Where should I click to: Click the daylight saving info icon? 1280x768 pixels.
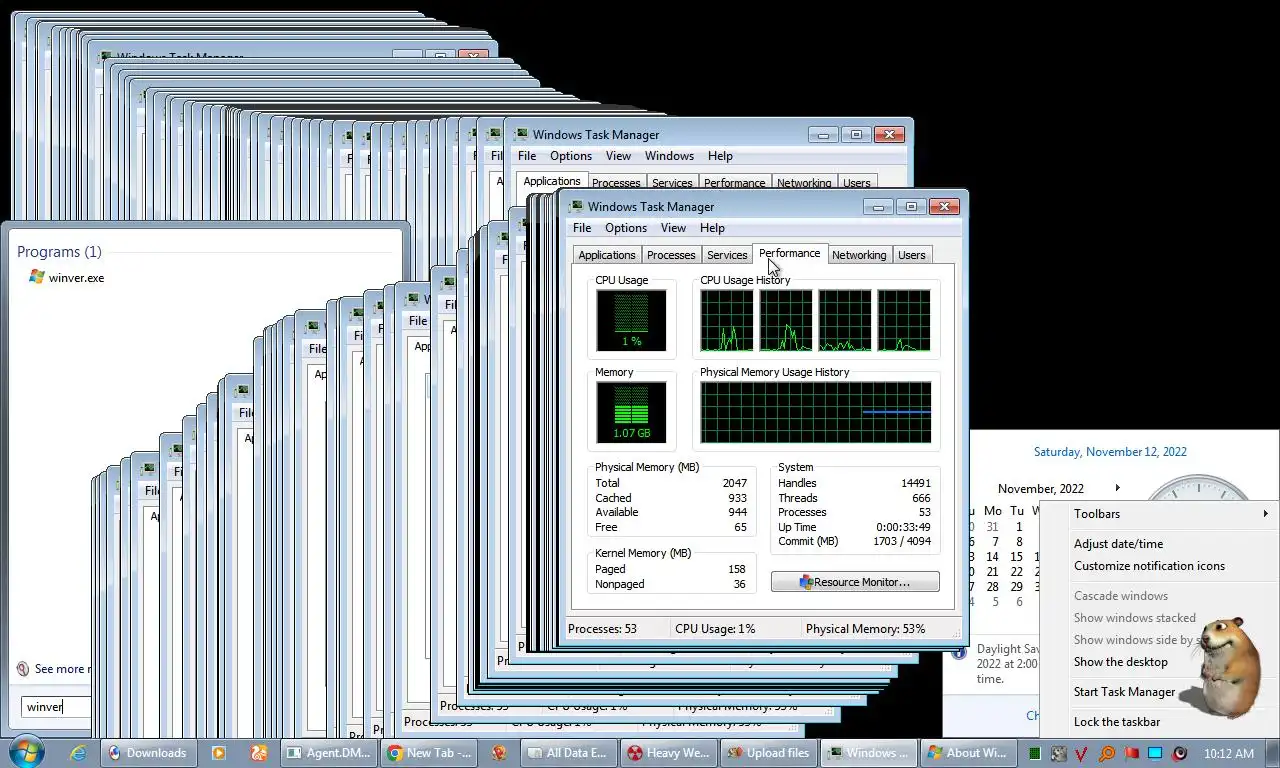[958, 654]
